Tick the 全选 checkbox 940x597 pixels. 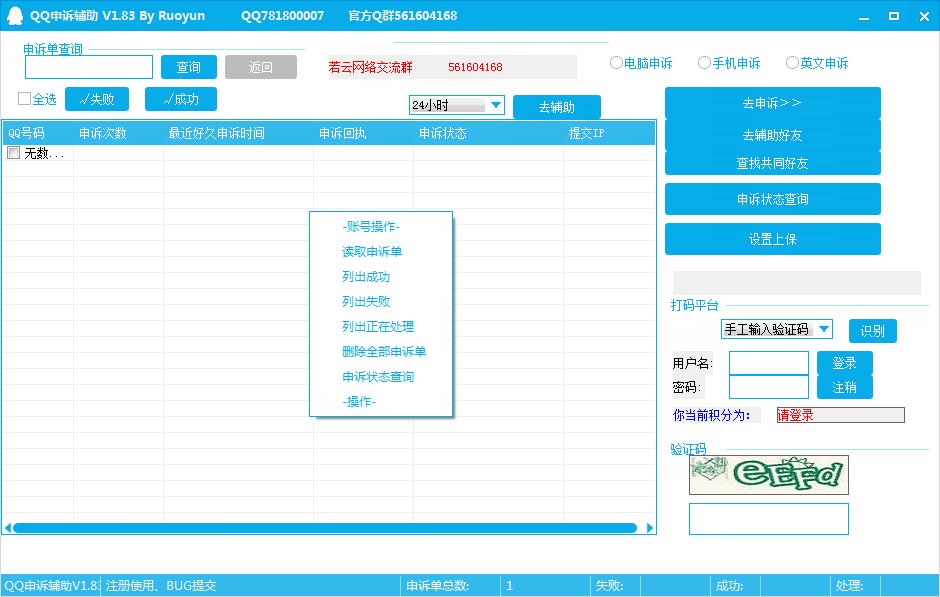click(25, 98)
